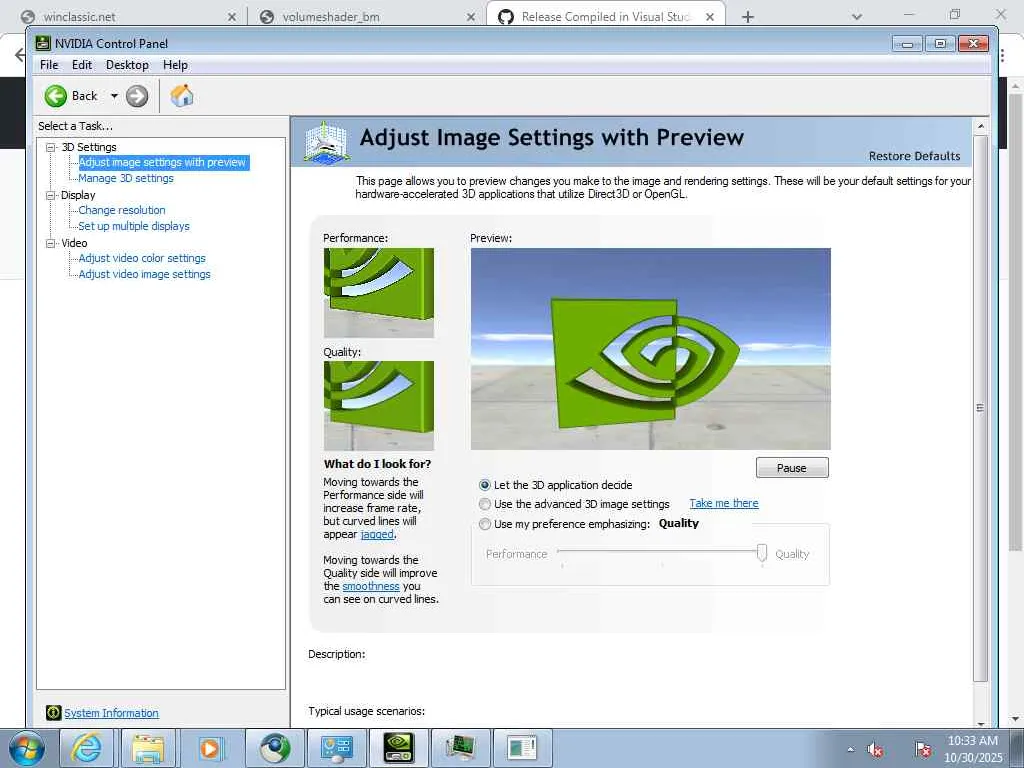
Task: Collapse the 3D Settings tree node
Action: coord(50,148)
